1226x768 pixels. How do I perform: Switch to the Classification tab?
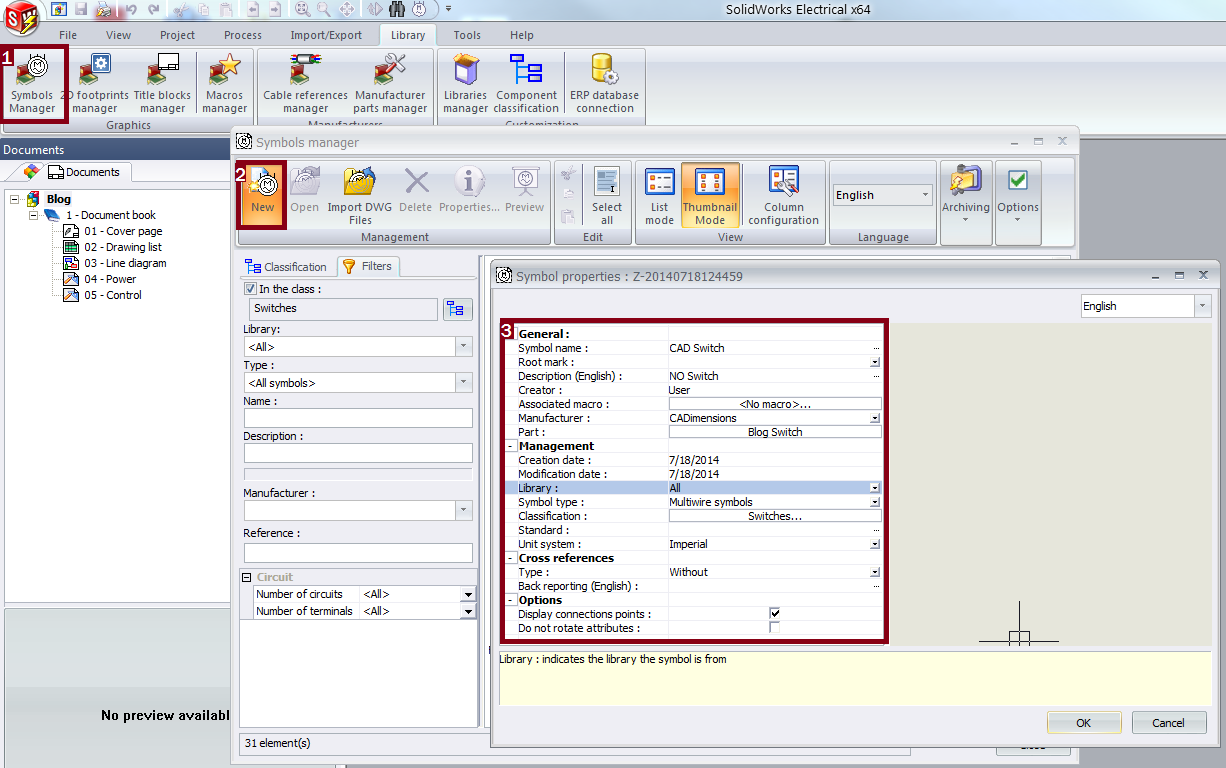[x=286, y=267]
